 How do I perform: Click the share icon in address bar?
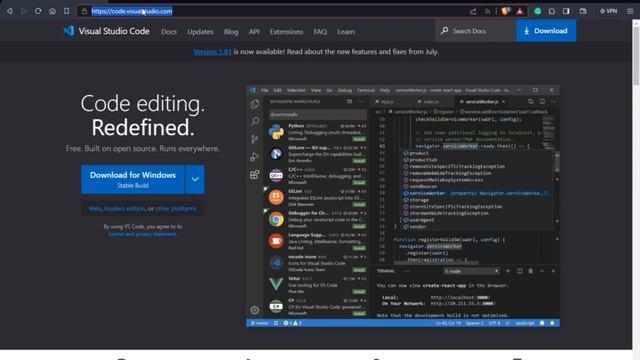tap(473, 11)
